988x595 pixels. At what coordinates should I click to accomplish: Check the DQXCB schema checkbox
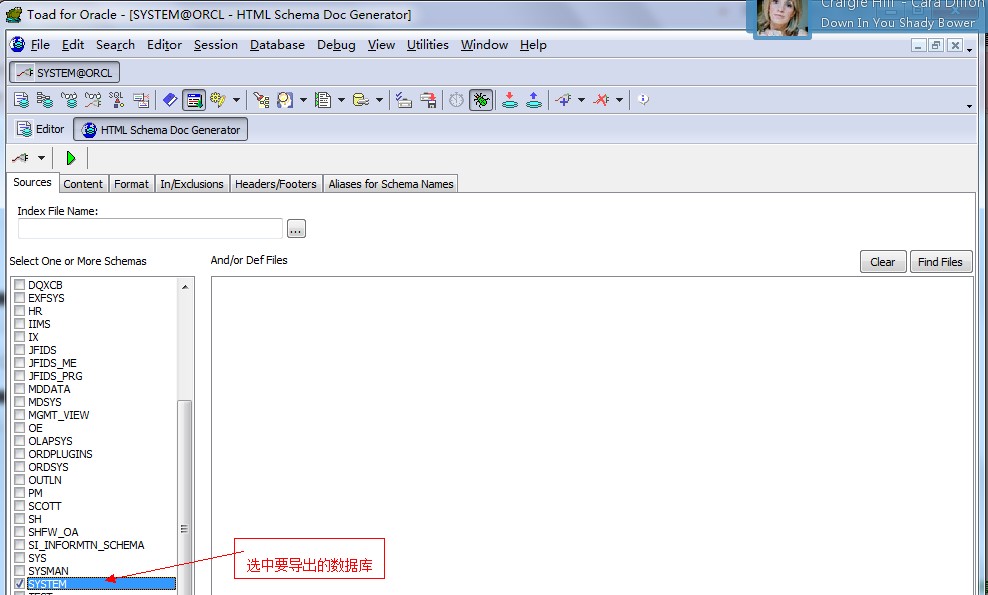[20, 285]
